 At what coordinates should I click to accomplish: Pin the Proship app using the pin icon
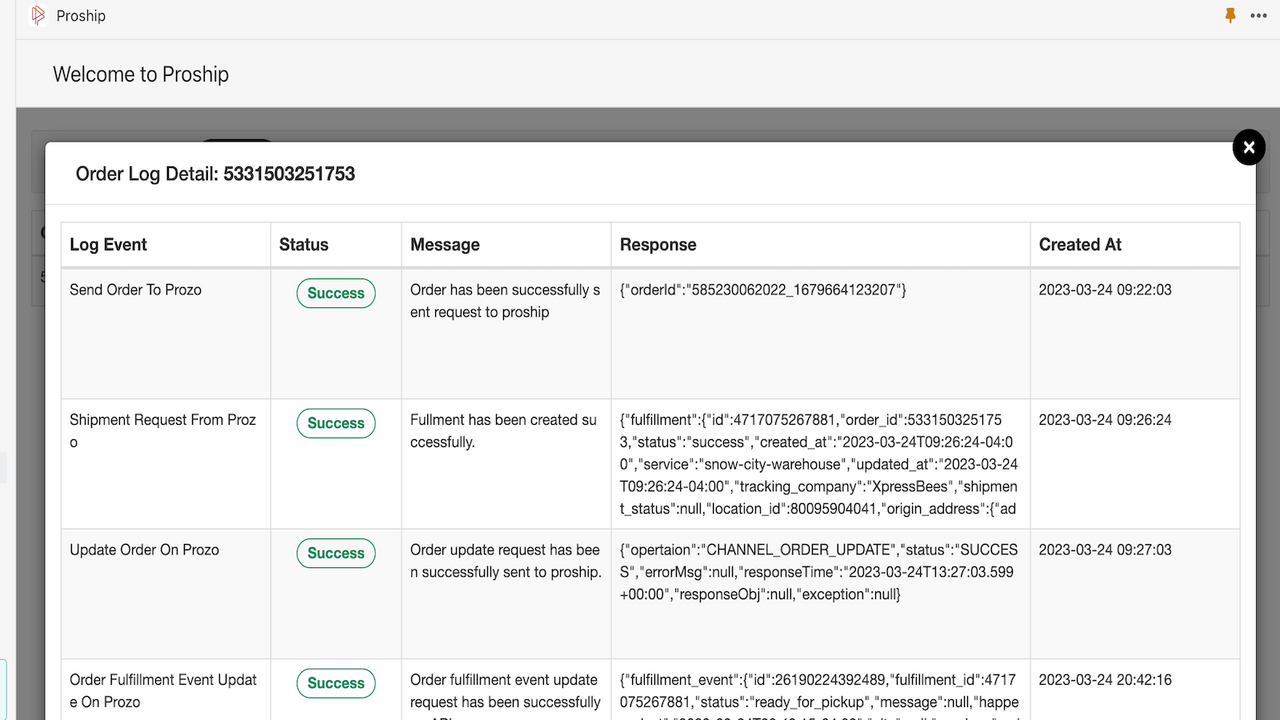pyautogui.click(x=1230, y=16)
